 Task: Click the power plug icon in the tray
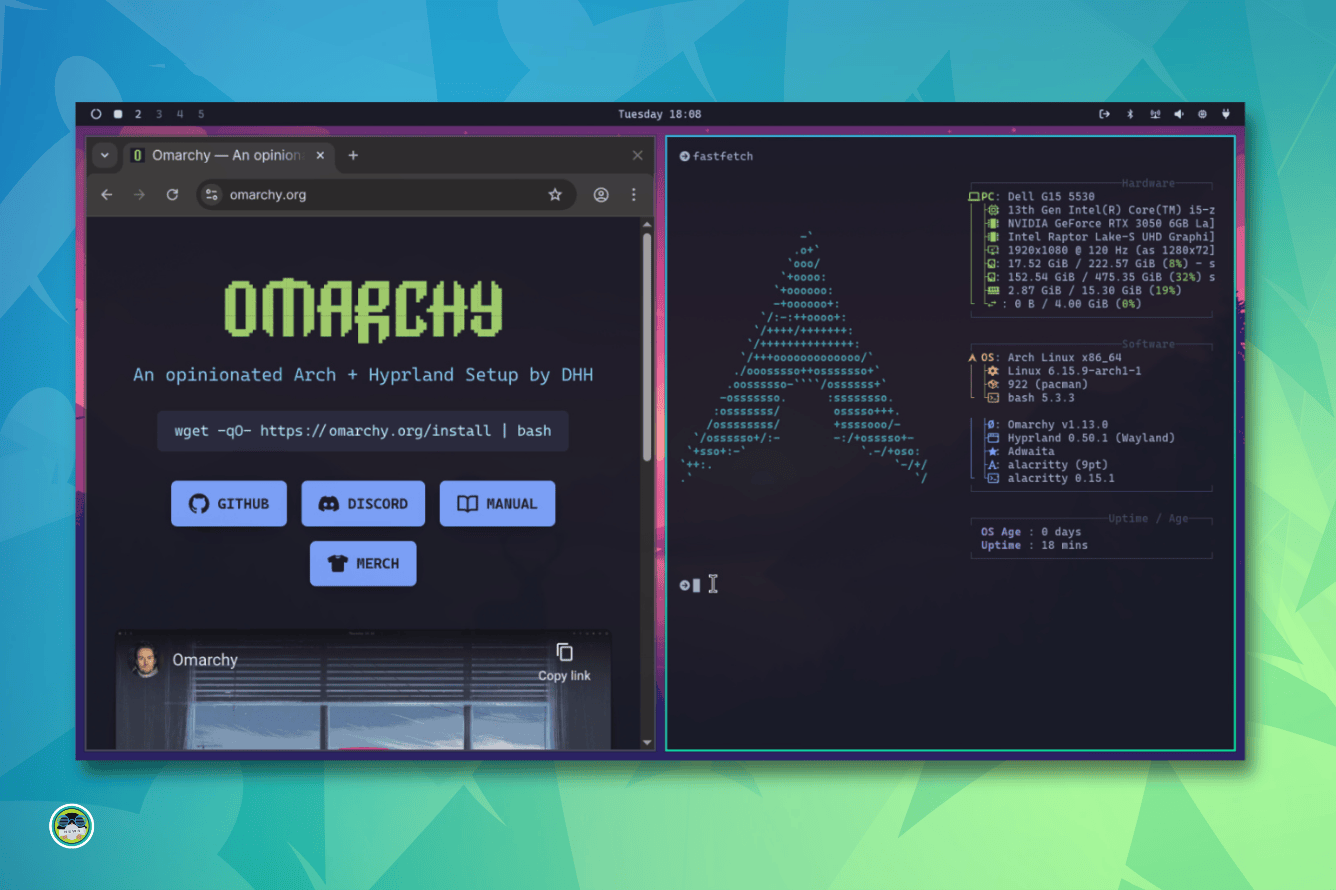coord(1227,114)
